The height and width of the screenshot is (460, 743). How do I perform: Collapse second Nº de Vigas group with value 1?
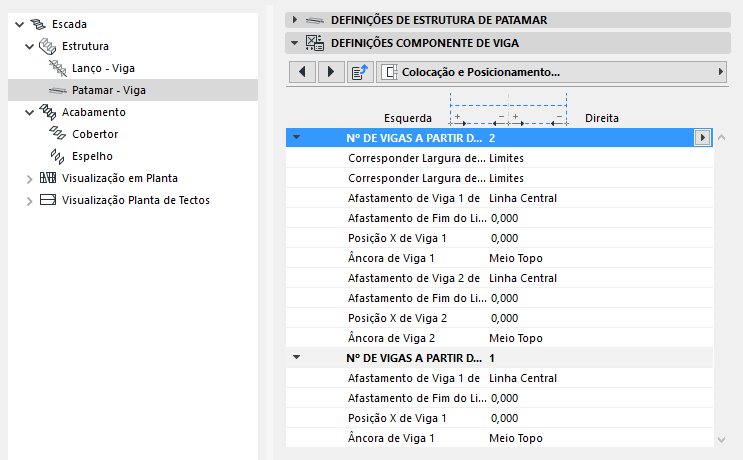297,357
